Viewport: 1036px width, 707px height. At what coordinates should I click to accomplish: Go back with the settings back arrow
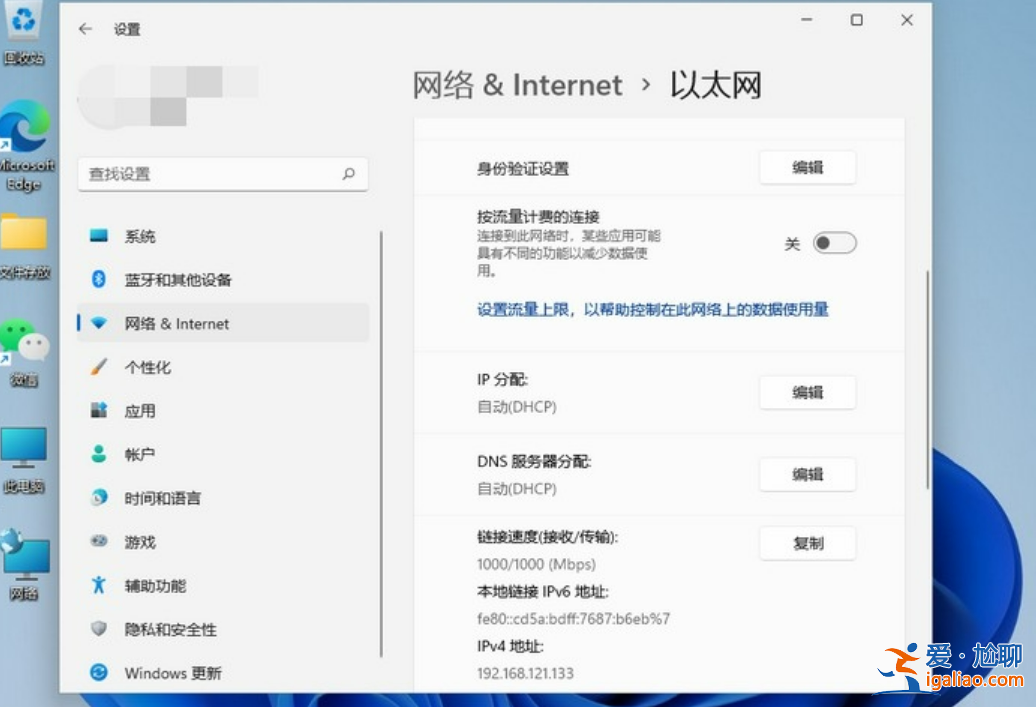tap(85, 30)
